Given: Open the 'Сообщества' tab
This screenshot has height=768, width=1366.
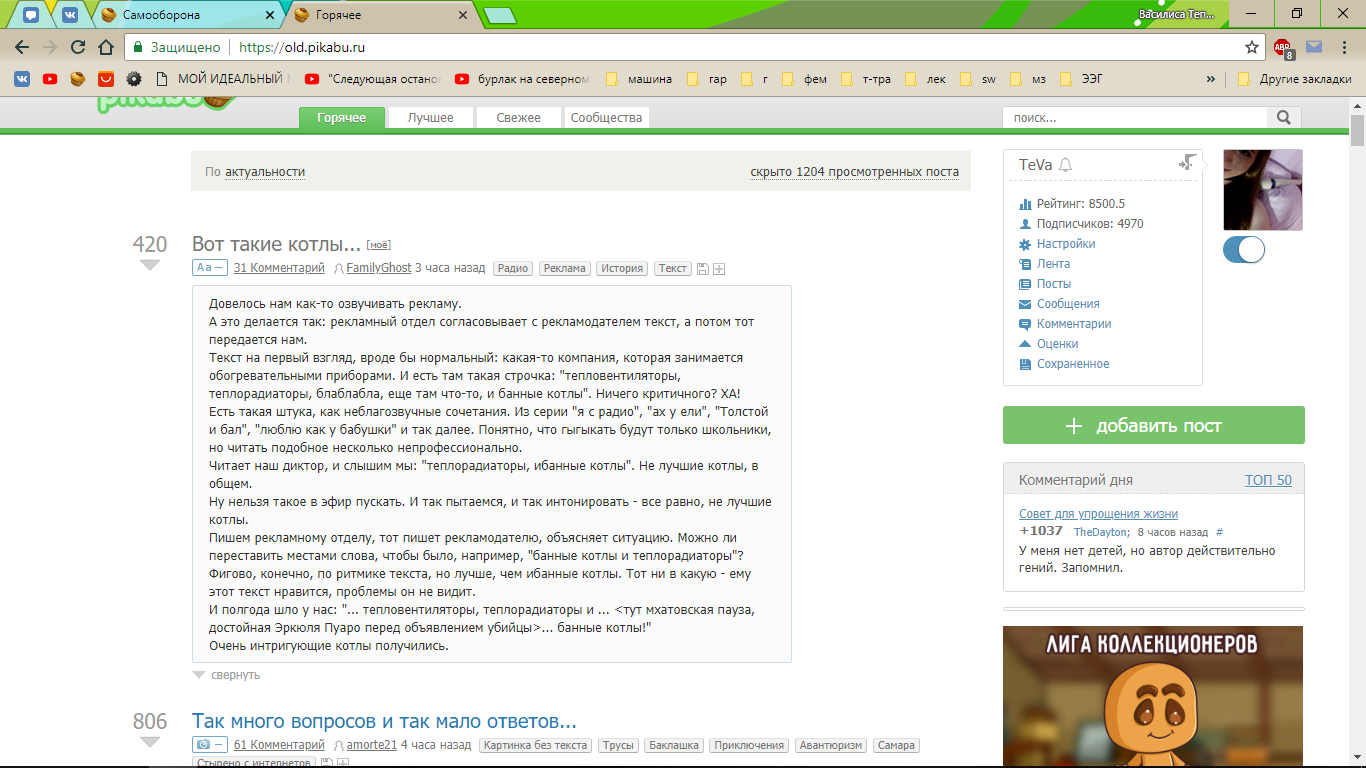Looking at the screenshot, I should pos(606,118).
